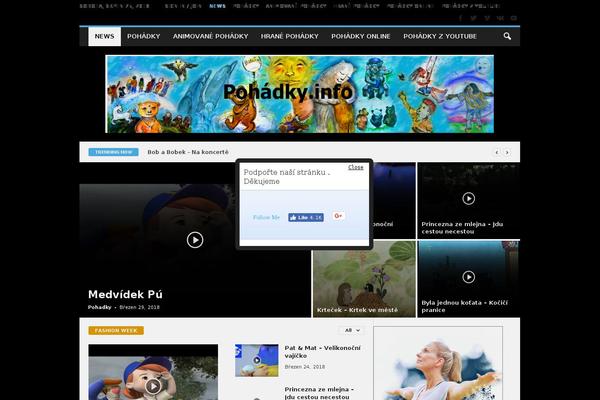Click sidebar advertisement with woman

coord(438,363)
